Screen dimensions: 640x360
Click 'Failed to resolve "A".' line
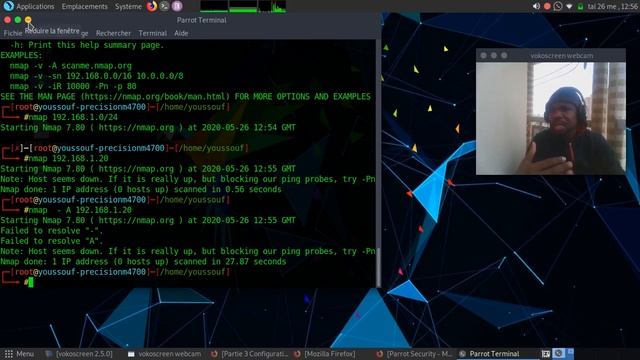[x=52, y=241]
